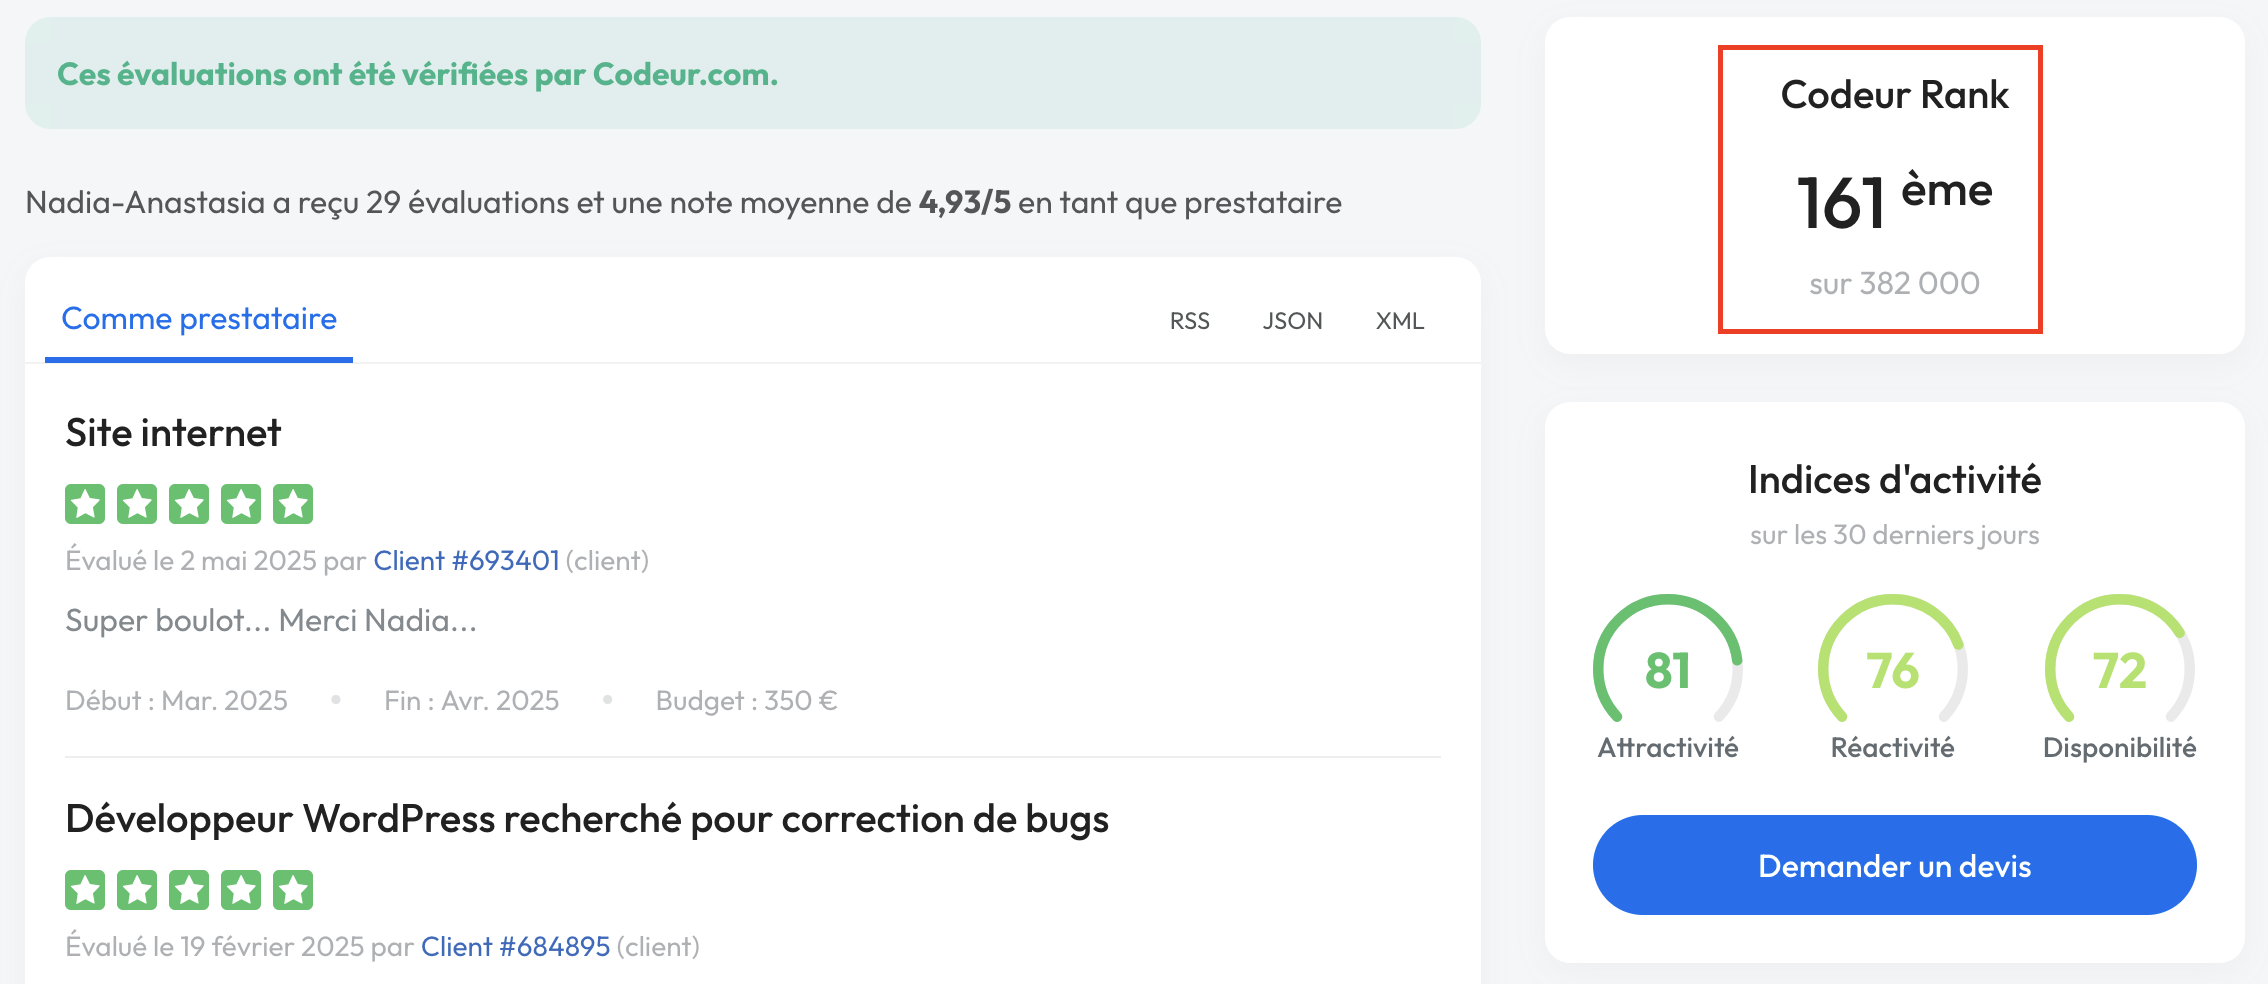
Task: Click the green verified evaluations banner
Action: coord(752,74)
